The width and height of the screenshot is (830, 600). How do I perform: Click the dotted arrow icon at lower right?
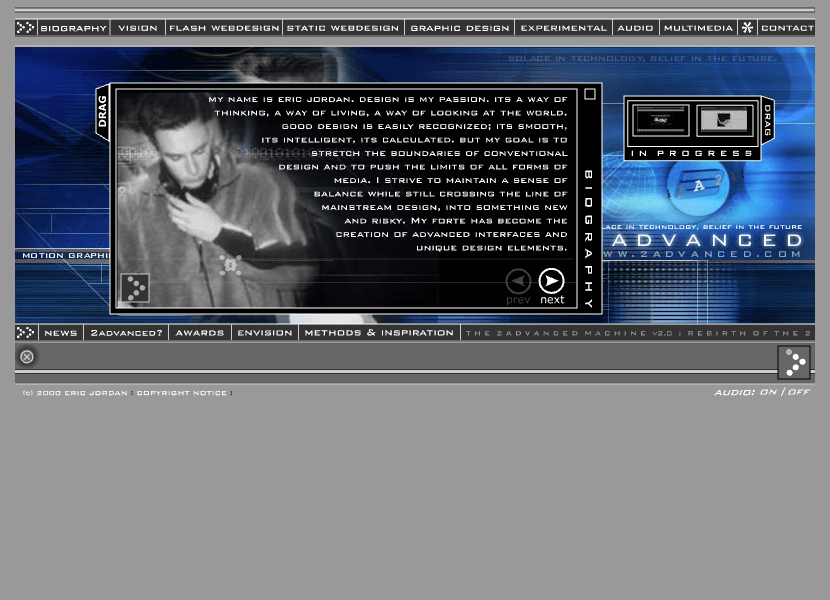tap(794, 362)
